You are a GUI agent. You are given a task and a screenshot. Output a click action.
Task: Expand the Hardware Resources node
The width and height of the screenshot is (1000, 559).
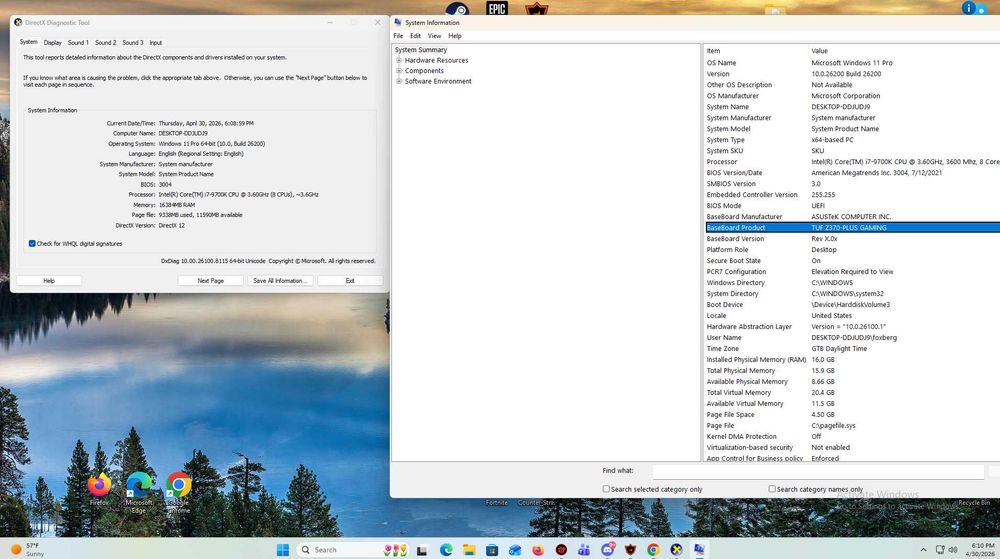399,61
